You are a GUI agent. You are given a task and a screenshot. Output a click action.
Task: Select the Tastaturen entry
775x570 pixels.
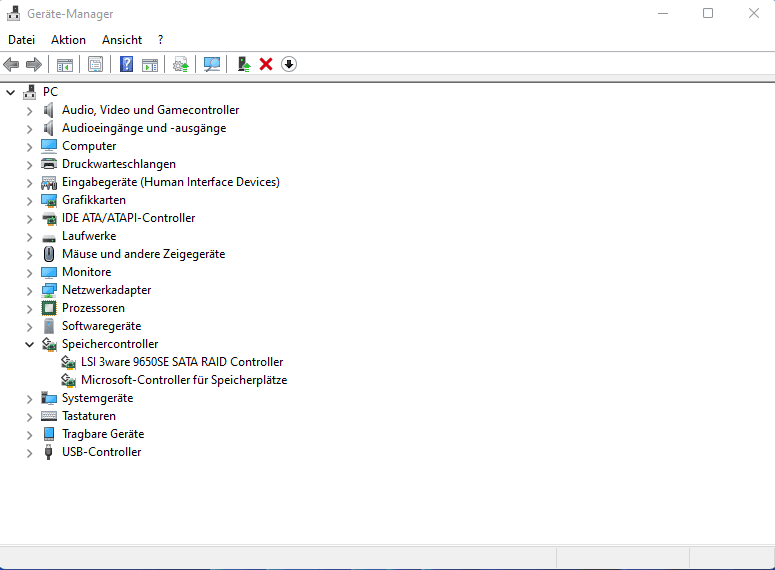(89, 416)
